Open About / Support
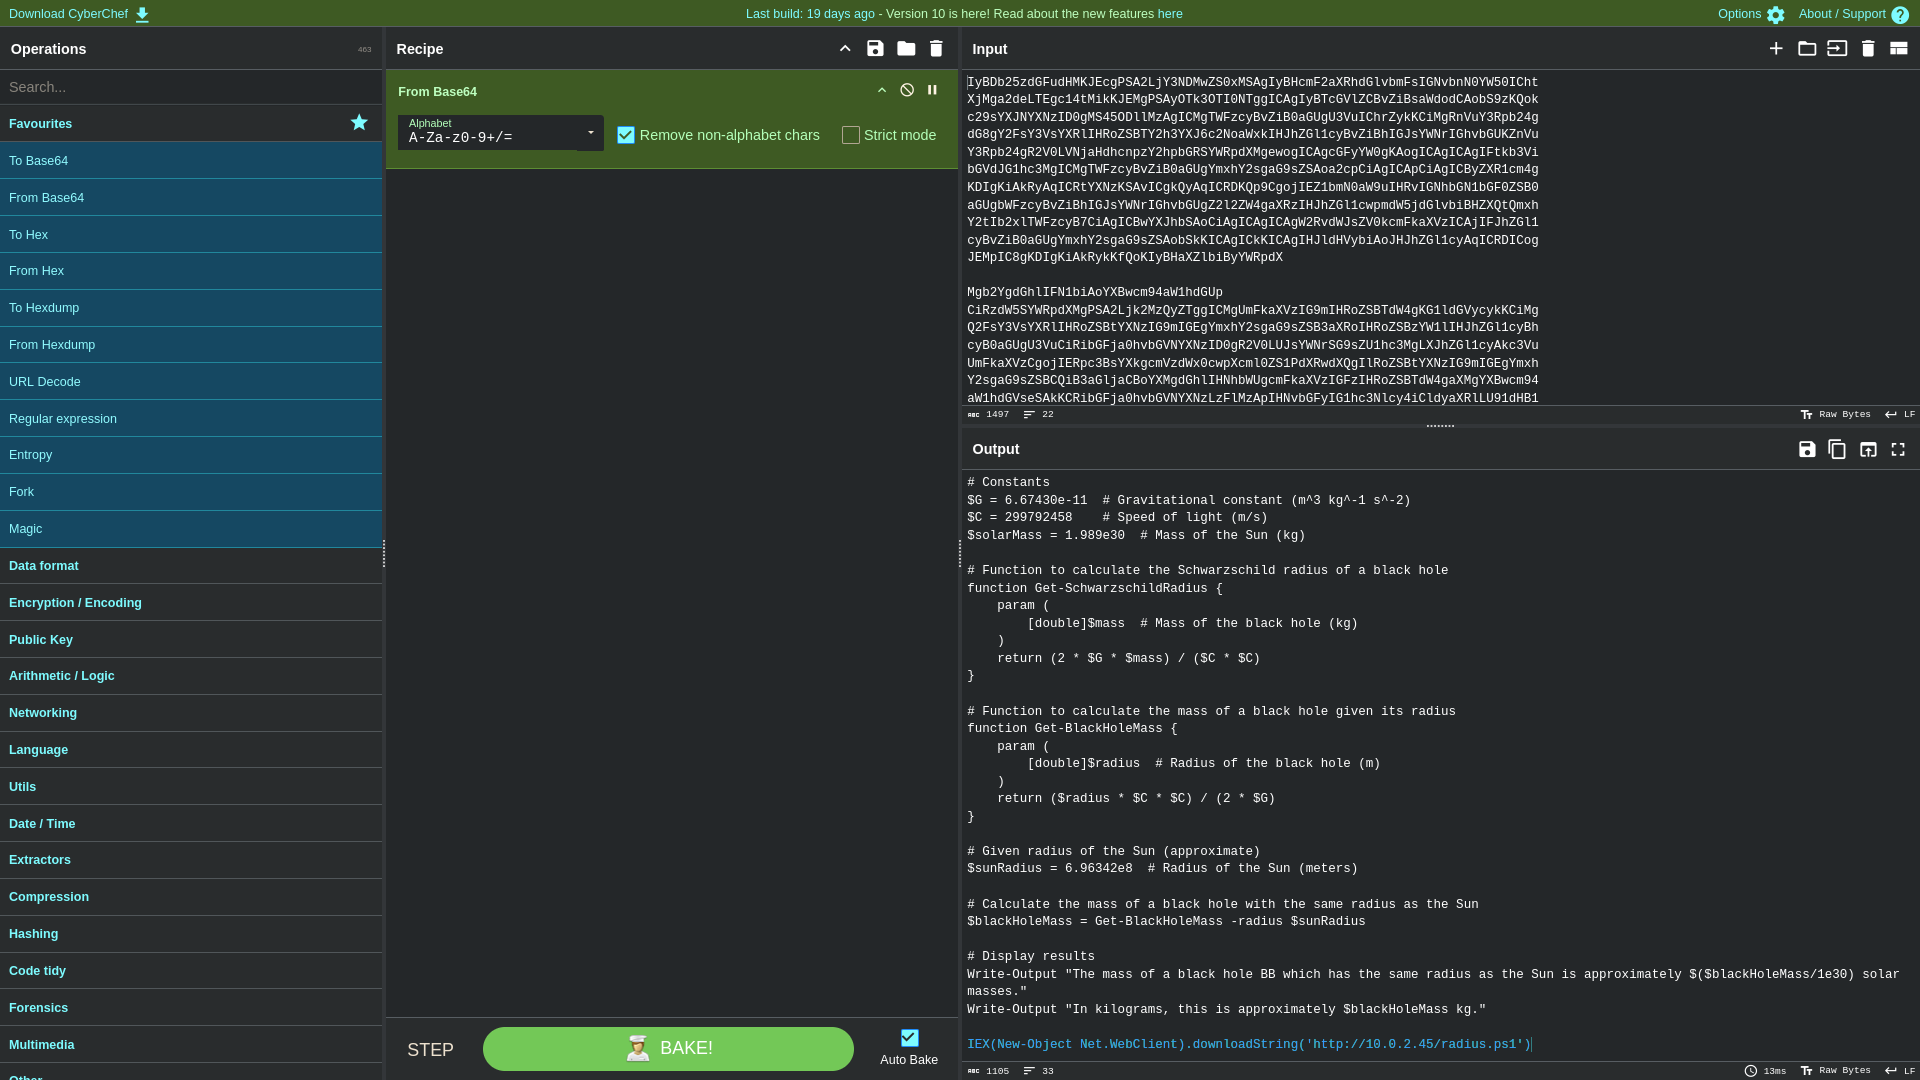This screenshot has height=1080, width=1920. 1852,14
